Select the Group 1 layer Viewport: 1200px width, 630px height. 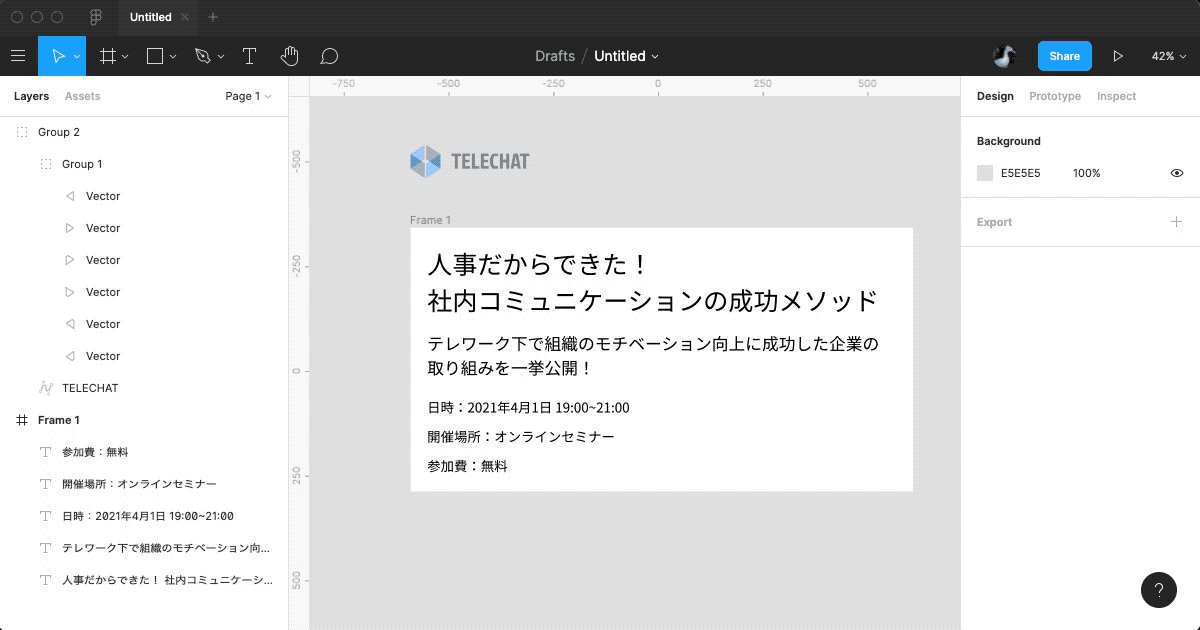[x=144, y=164]
